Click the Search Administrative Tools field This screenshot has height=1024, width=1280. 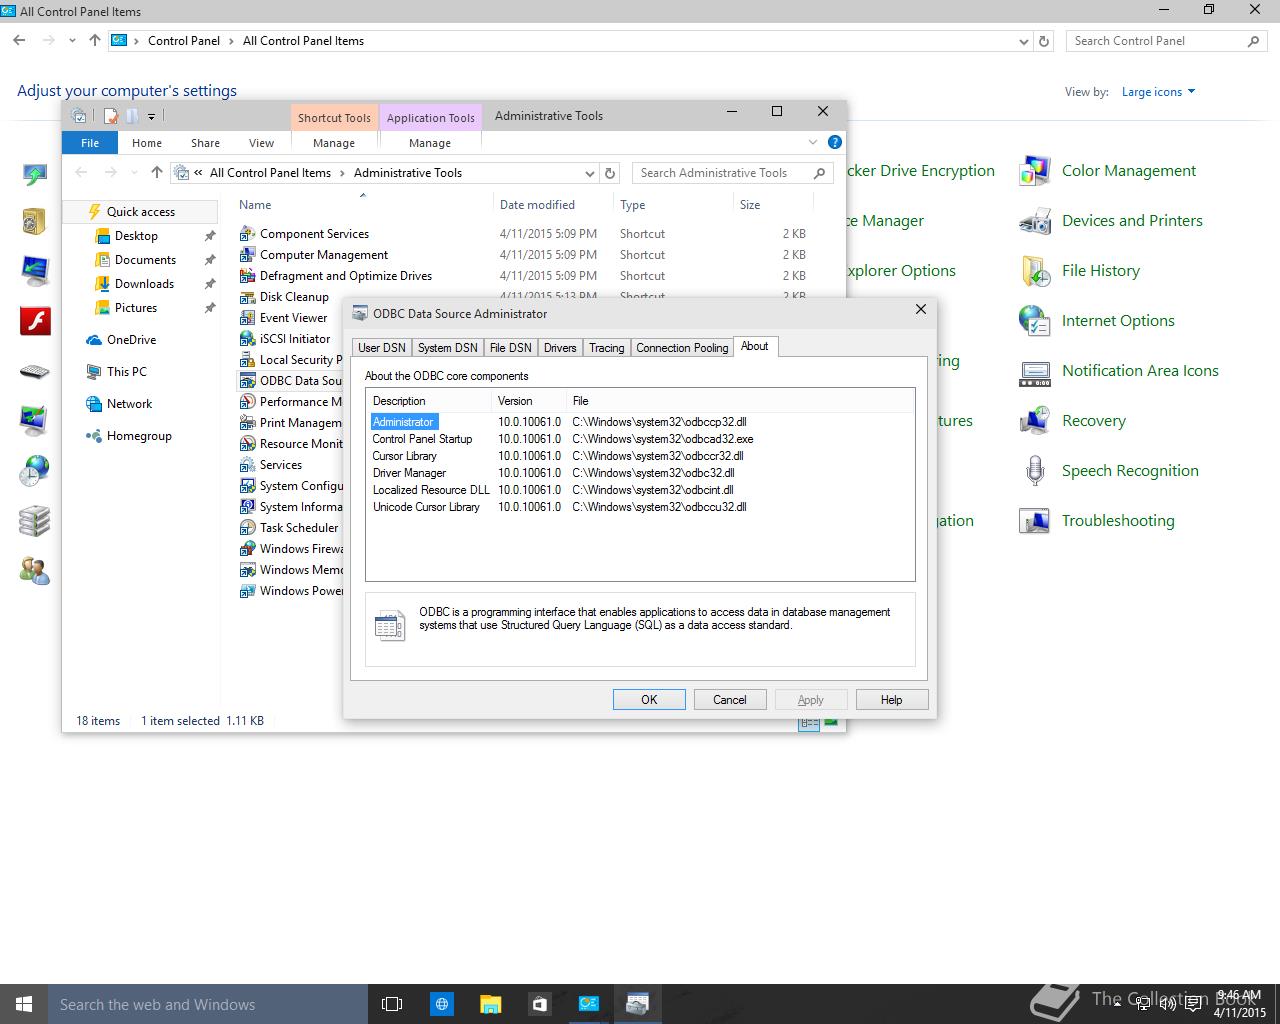732,173
